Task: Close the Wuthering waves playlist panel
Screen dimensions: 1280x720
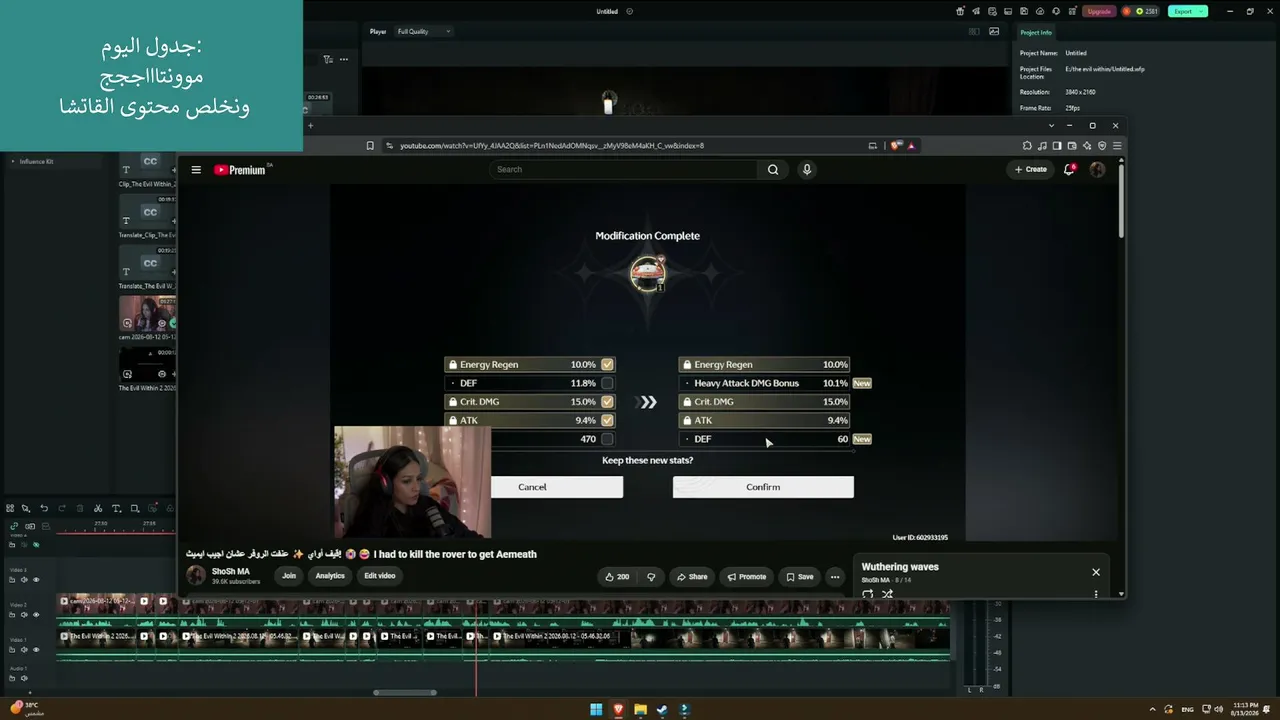Action: [x=1096, y=572]
